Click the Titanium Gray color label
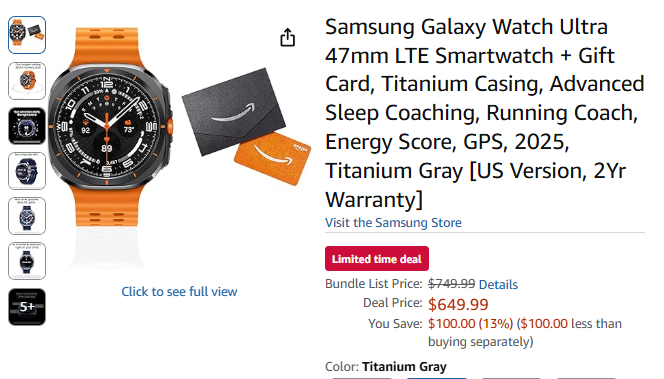This screenshot has width=664, height=379. (404, 366)
